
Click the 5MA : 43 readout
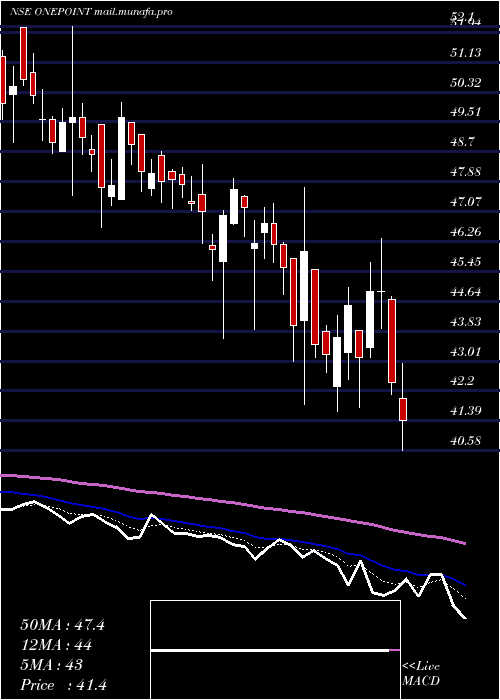pyautogui.click(x=52, y=665)
